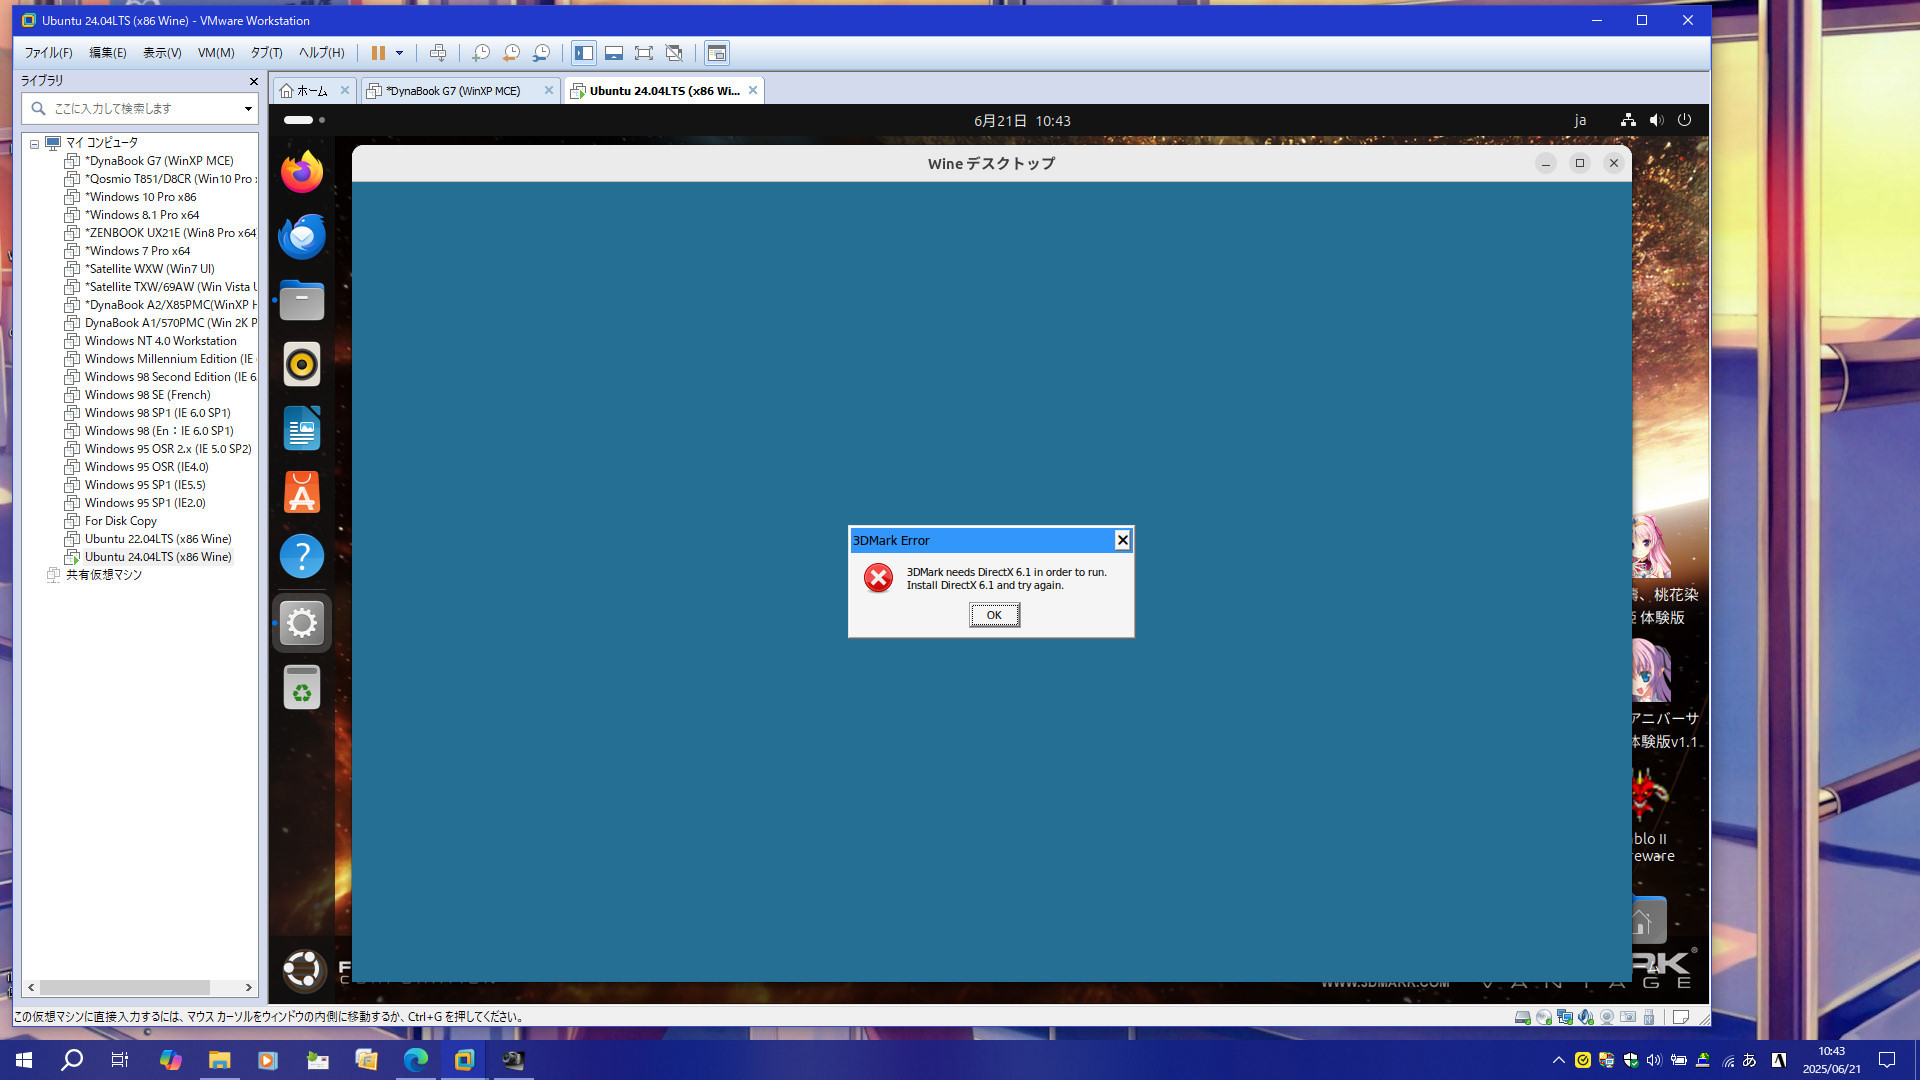The width and height of the screenshot is (1920, 1080).
Task: Open the snapshot manager from the toolbar
Action: pyautogui.click(x=541, y=53)
